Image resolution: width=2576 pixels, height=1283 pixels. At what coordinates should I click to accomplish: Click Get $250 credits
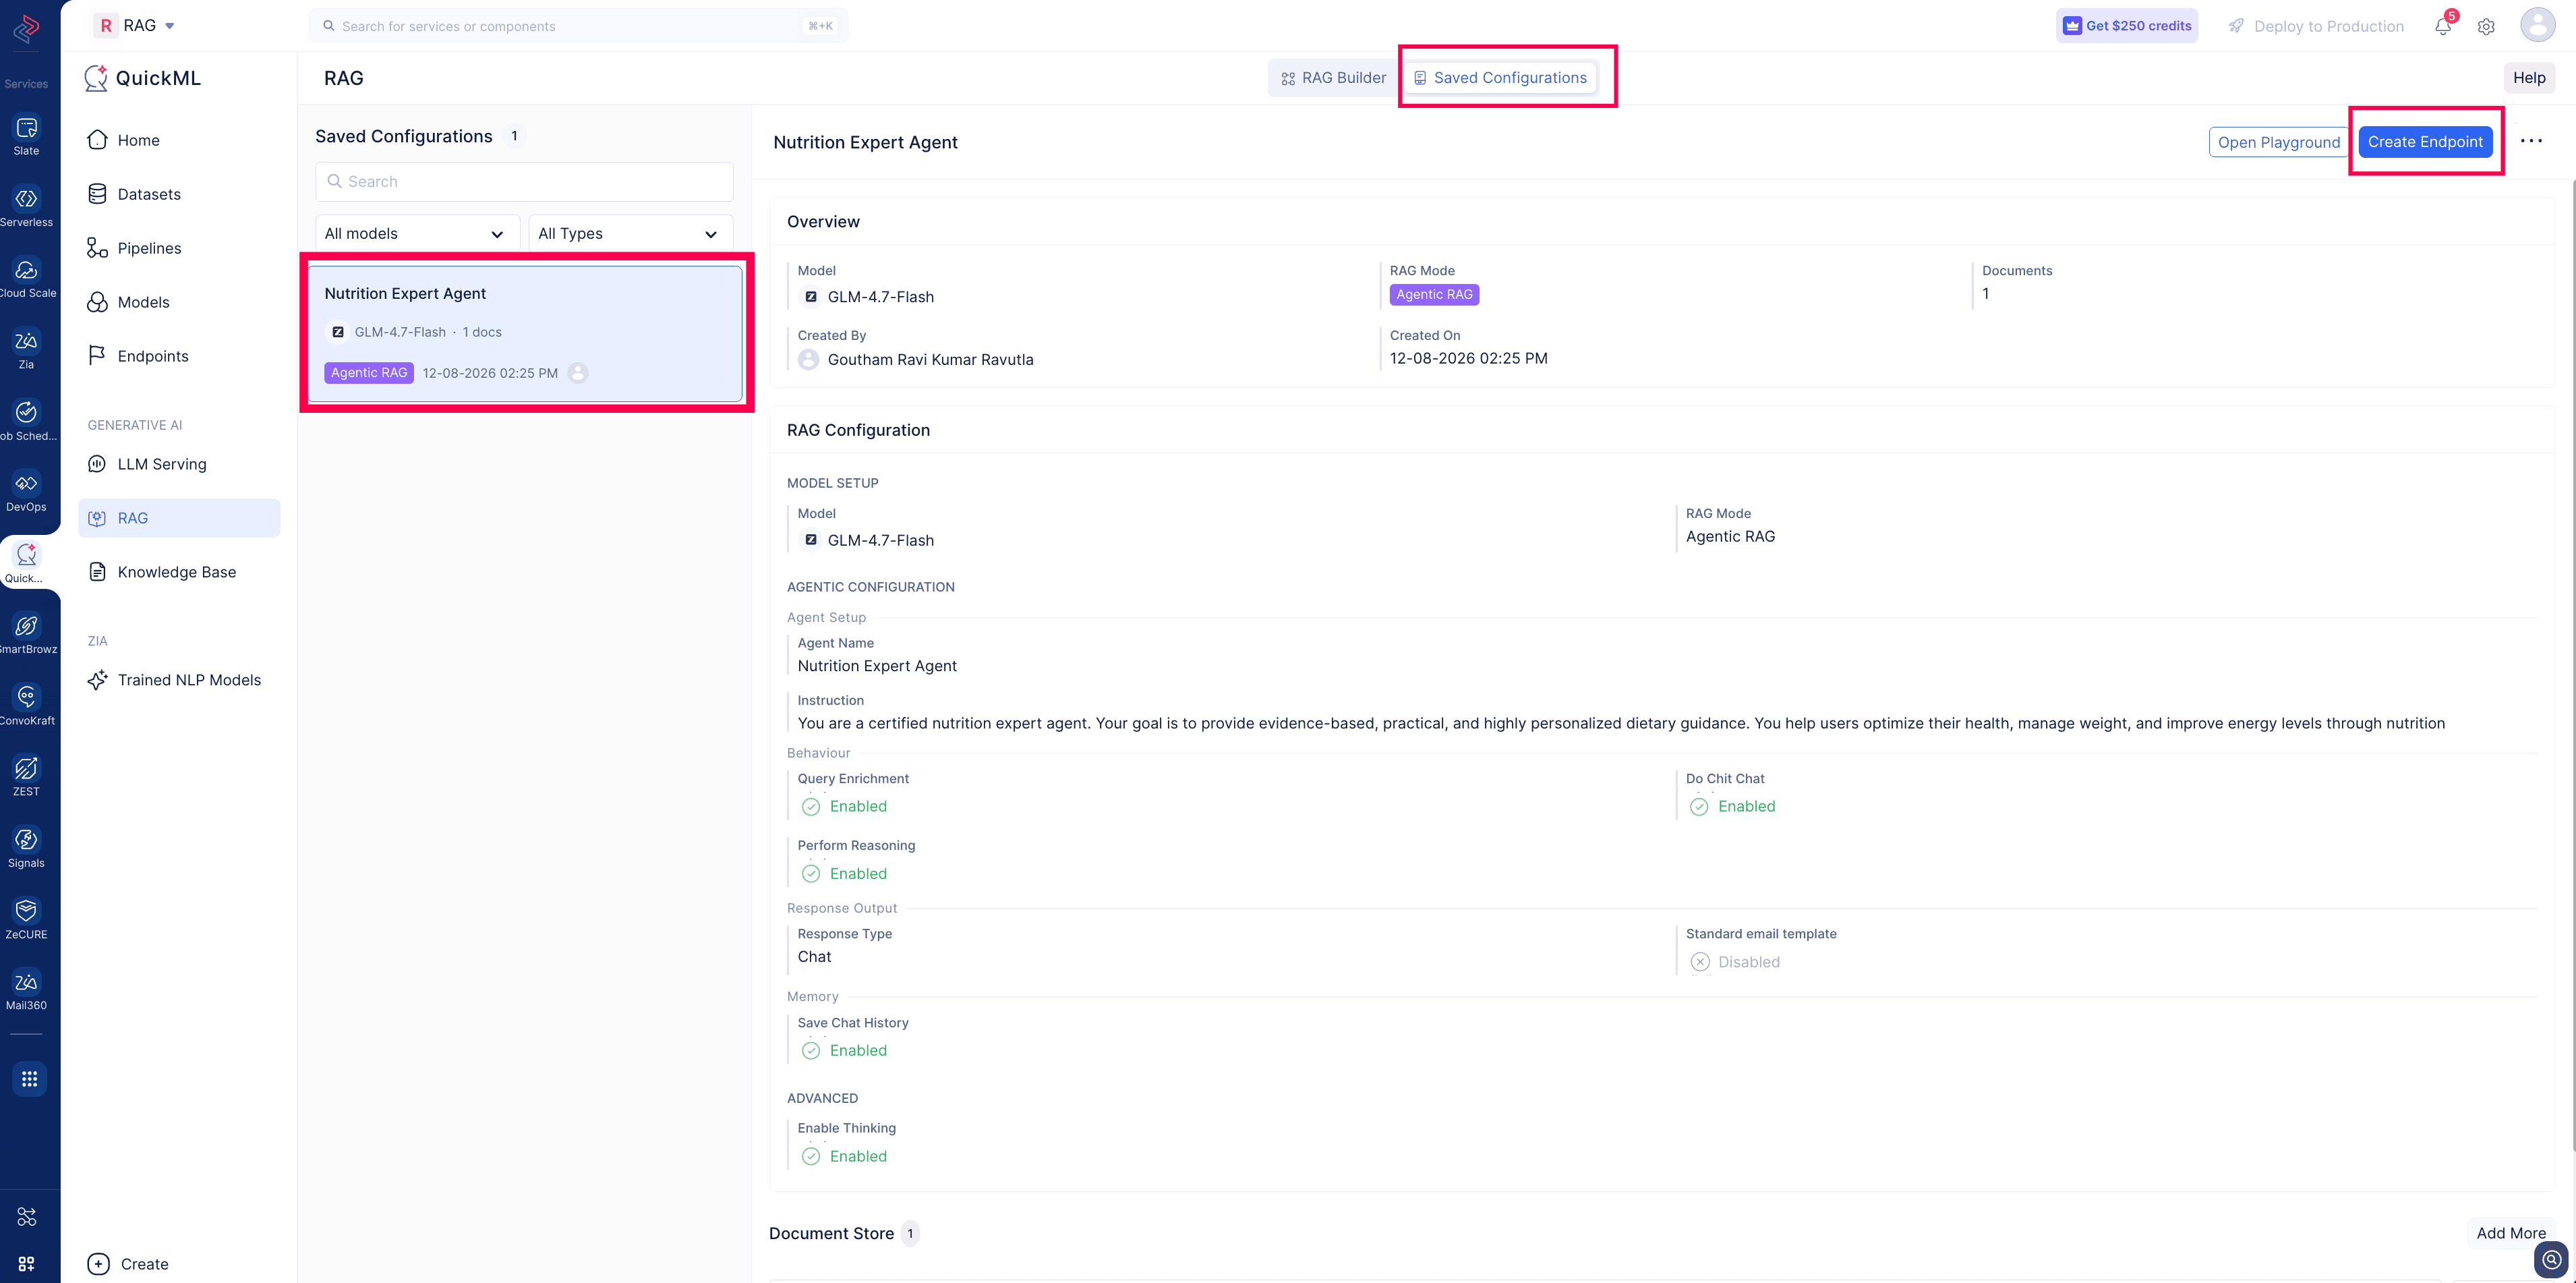pos(2127,26)
